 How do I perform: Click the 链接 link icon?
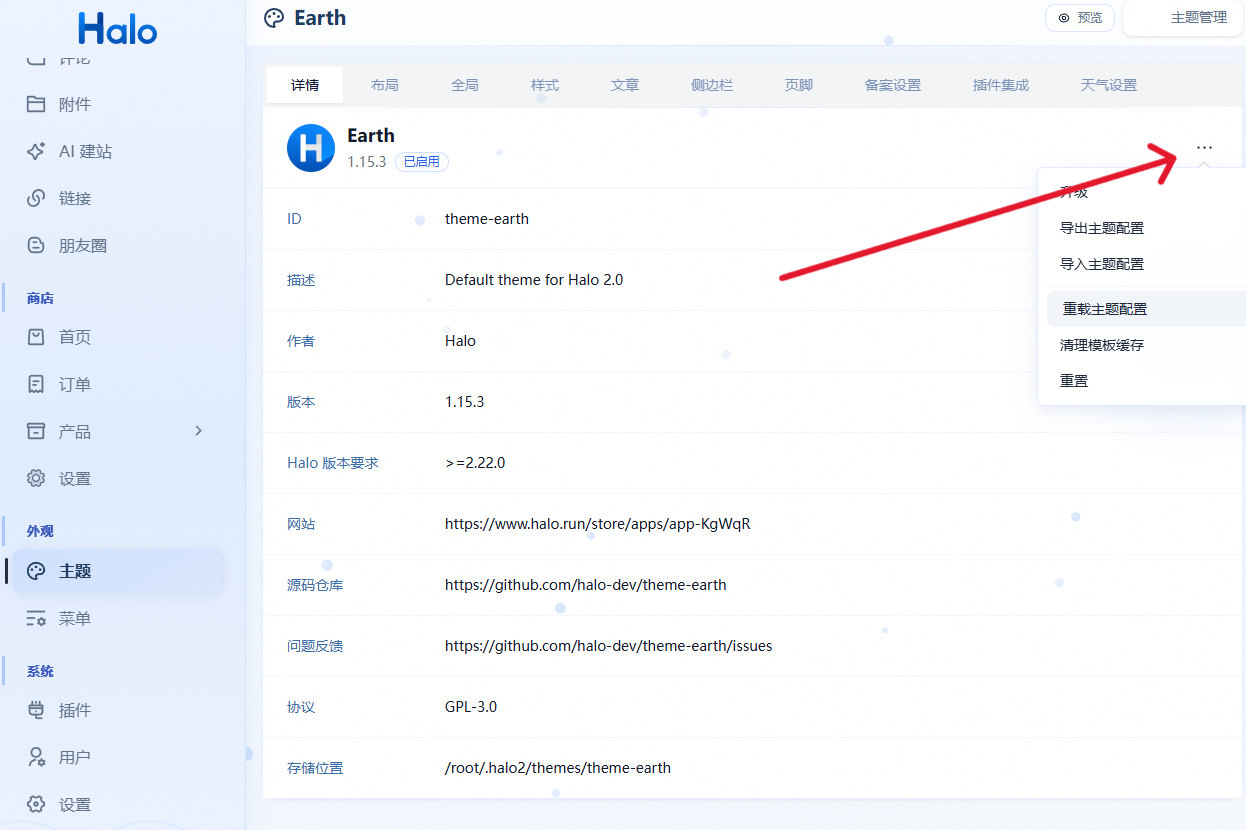tap(36, 198)
